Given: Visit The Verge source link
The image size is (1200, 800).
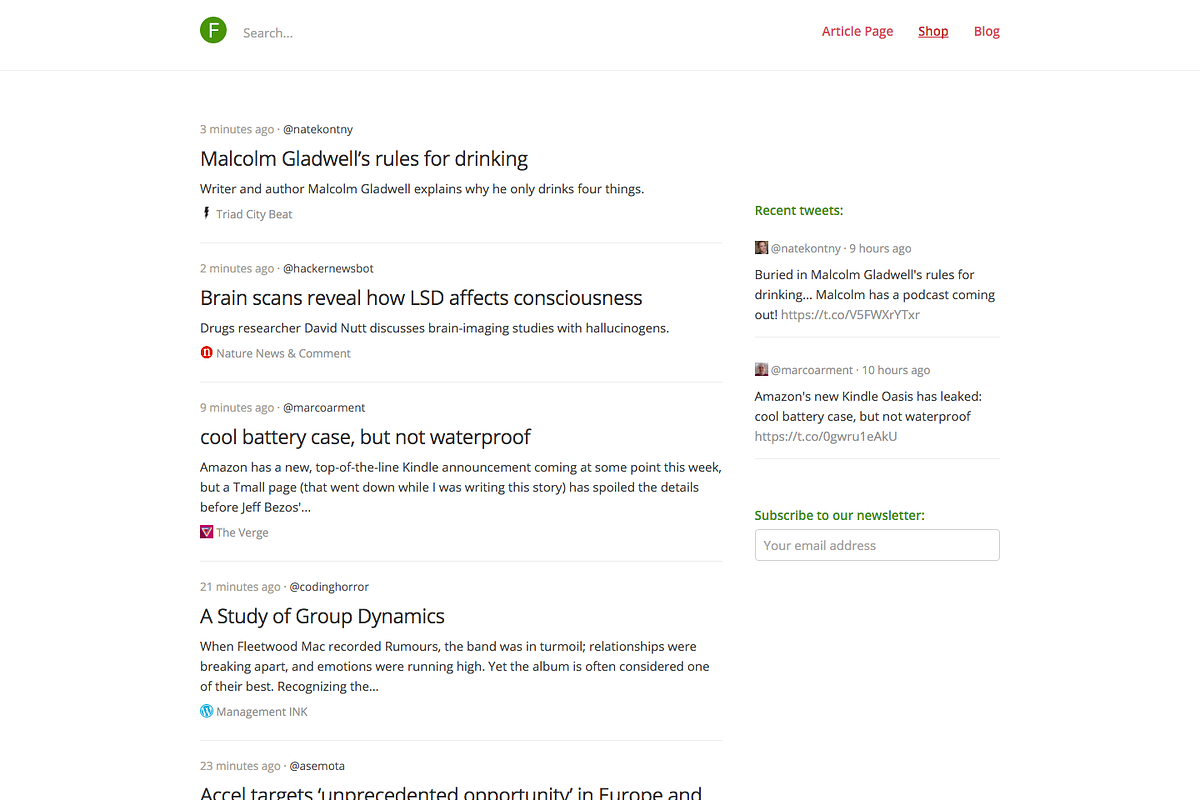Looking at the screenshot, I should click(242, 532).
